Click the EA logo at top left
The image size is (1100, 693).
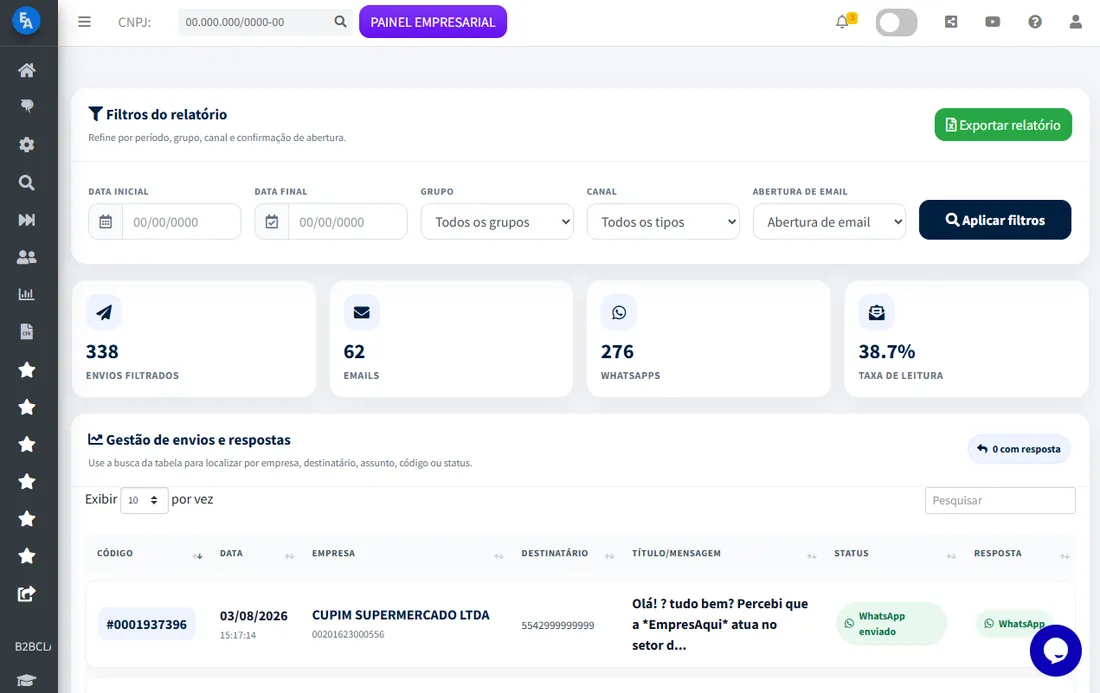[x=27, y=21]
